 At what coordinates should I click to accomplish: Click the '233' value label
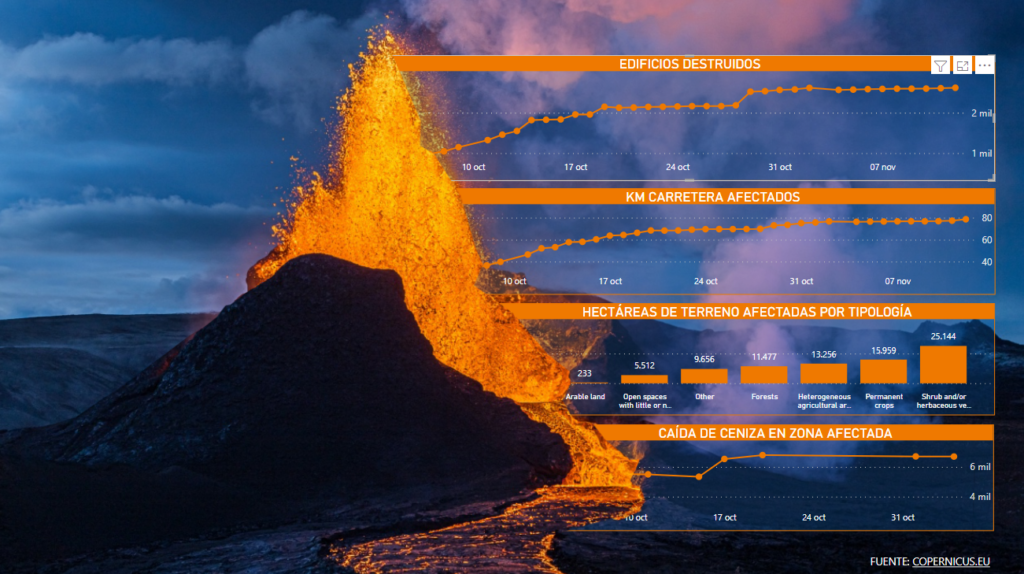pos(584,374)
